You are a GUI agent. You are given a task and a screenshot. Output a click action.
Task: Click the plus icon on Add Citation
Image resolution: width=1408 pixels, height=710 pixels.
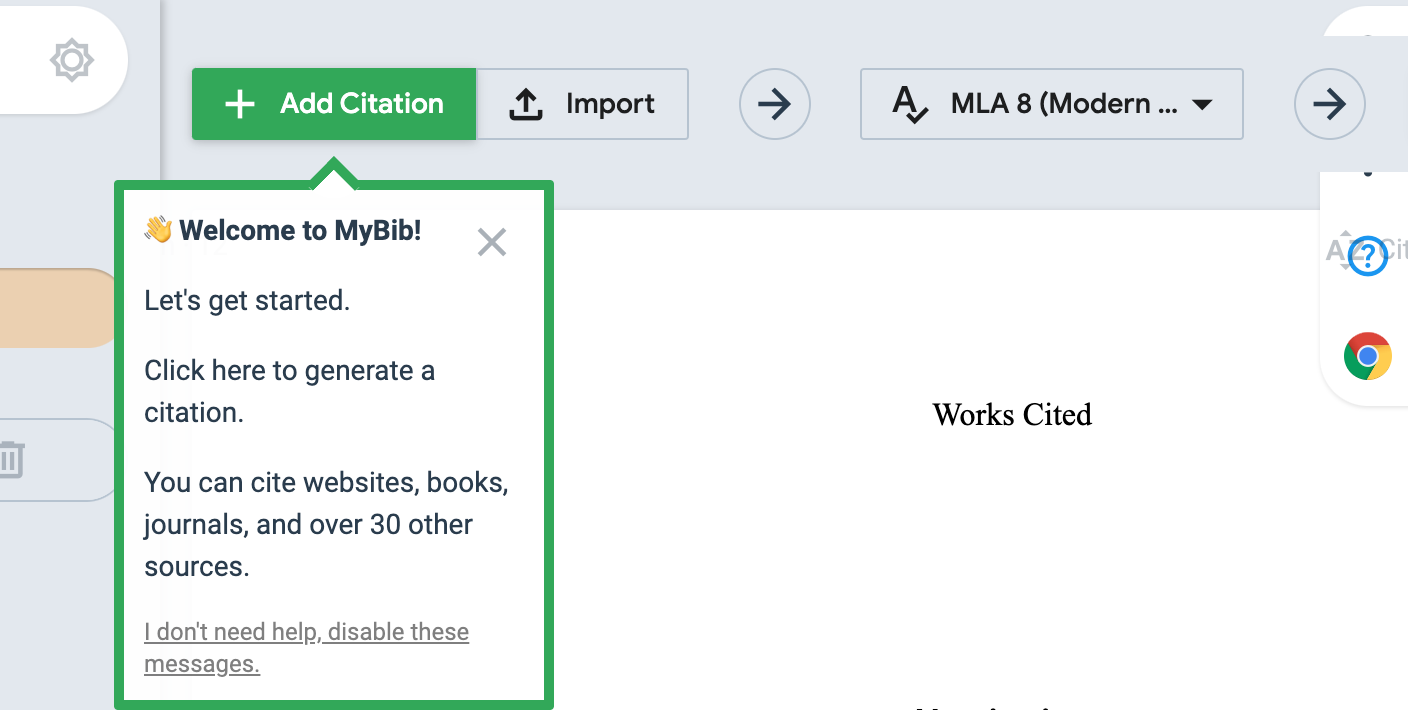pos(239,104)
